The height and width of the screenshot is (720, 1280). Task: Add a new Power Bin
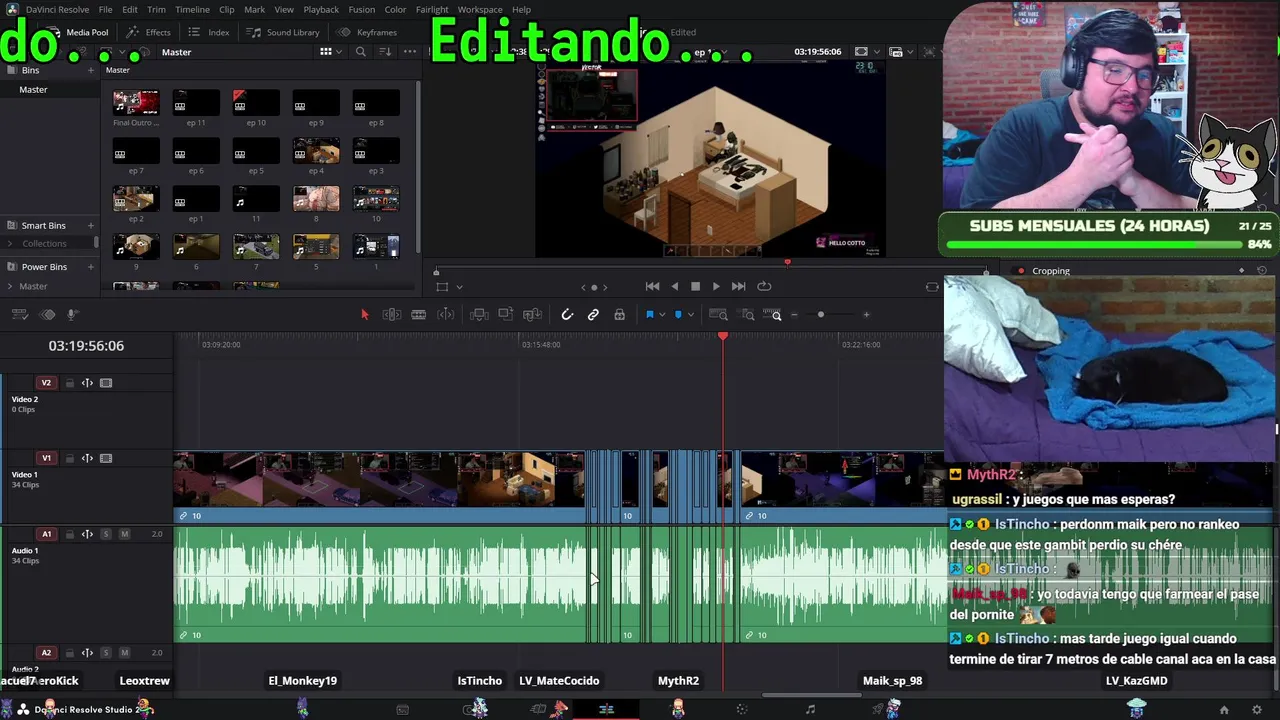[x=90, y=267]
